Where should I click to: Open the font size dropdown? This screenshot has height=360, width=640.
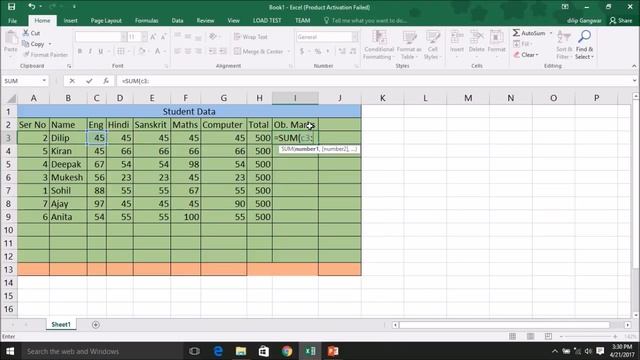point(144,37)
